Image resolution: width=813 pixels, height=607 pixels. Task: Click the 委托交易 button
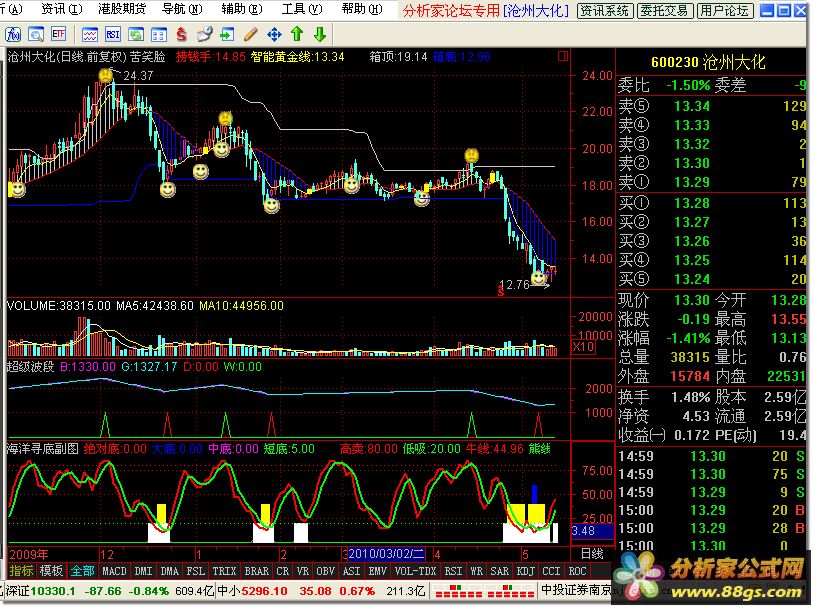point(664,10)
